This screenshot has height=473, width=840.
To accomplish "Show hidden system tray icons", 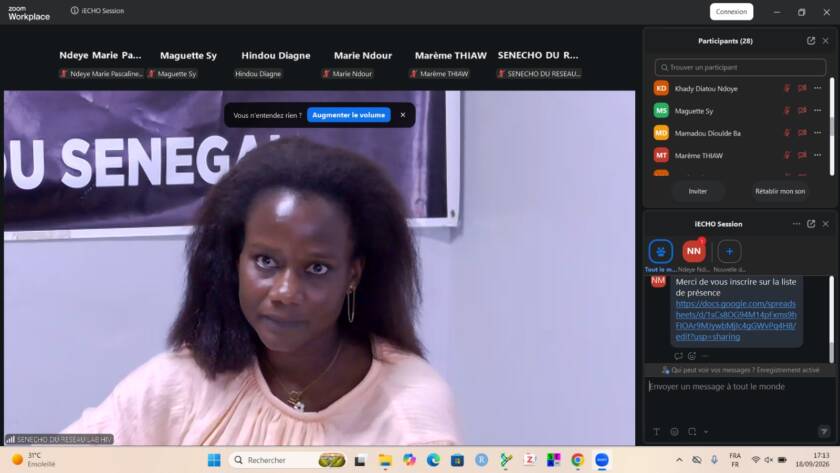I will [679, 460].
